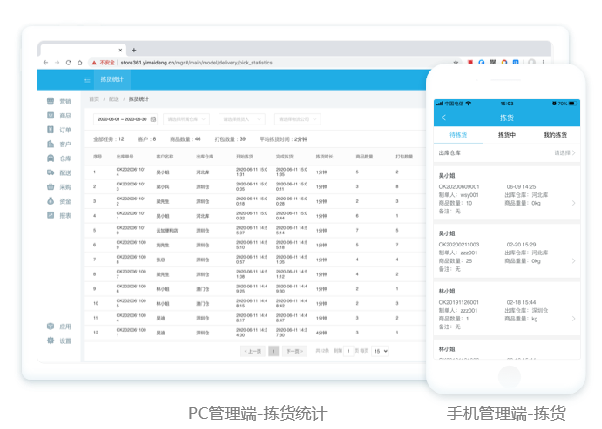Click the date range input field
The image size is (602, 429).
(x=120, y=119)
